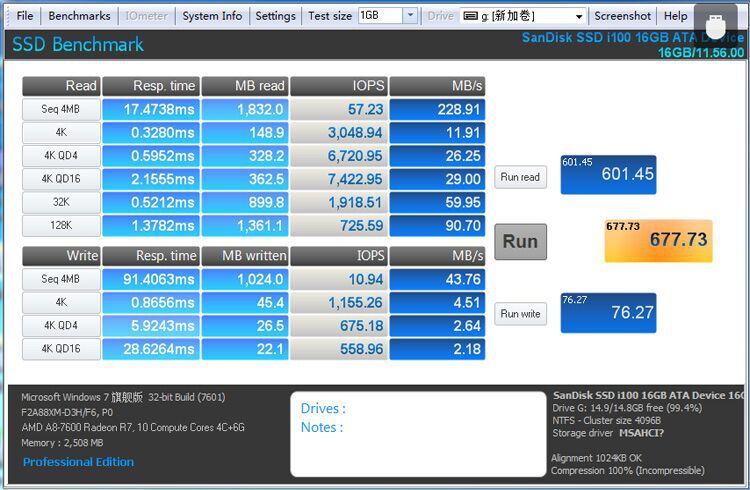Click the Read column header
This screenshot has width=750, height=490.
coord(61,86)
